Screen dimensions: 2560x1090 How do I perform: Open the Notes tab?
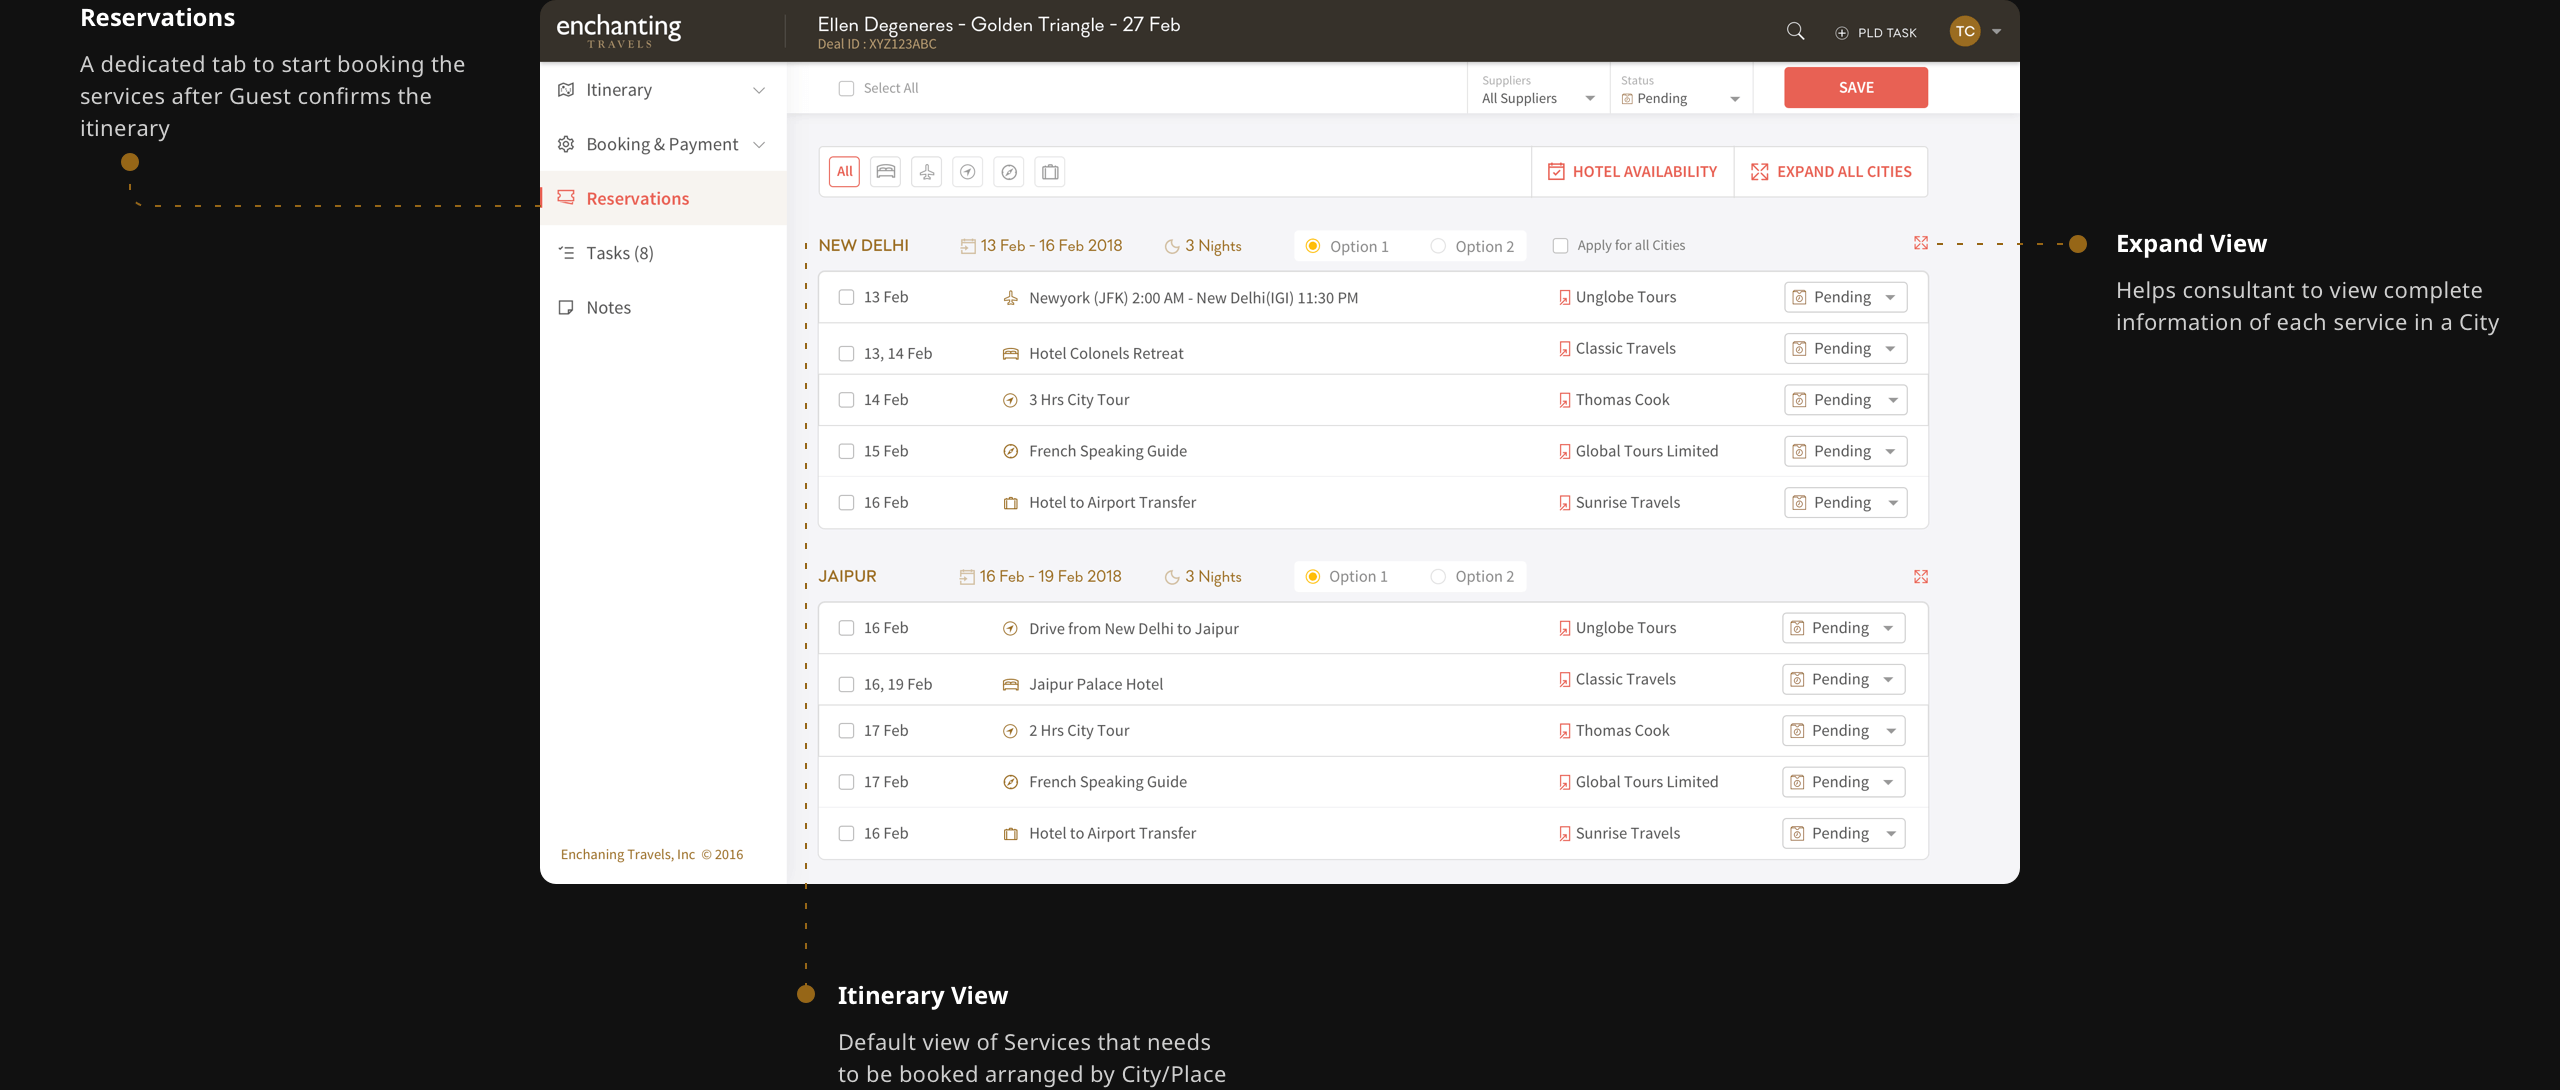pos(608,307)
